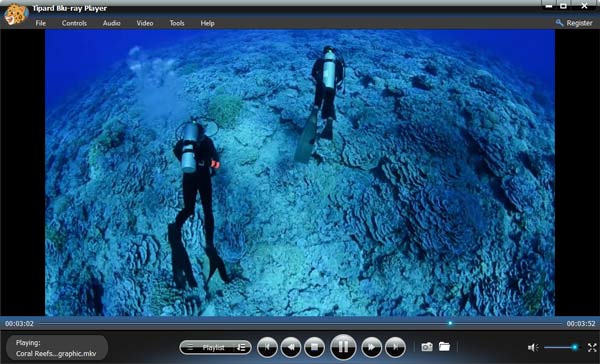Show the Playlist
Screen dimensions: 600x364
click(213, 348)
